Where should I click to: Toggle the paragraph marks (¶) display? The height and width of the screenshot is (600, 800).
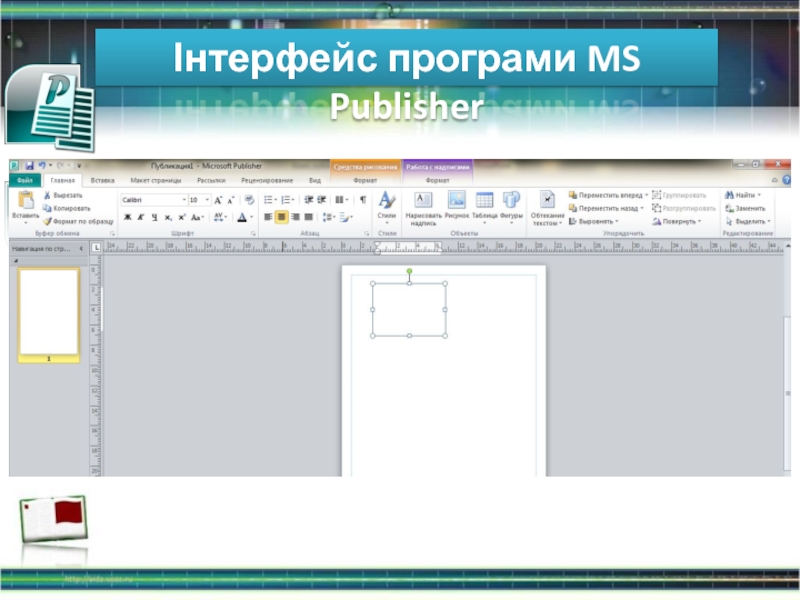point(362,199)
